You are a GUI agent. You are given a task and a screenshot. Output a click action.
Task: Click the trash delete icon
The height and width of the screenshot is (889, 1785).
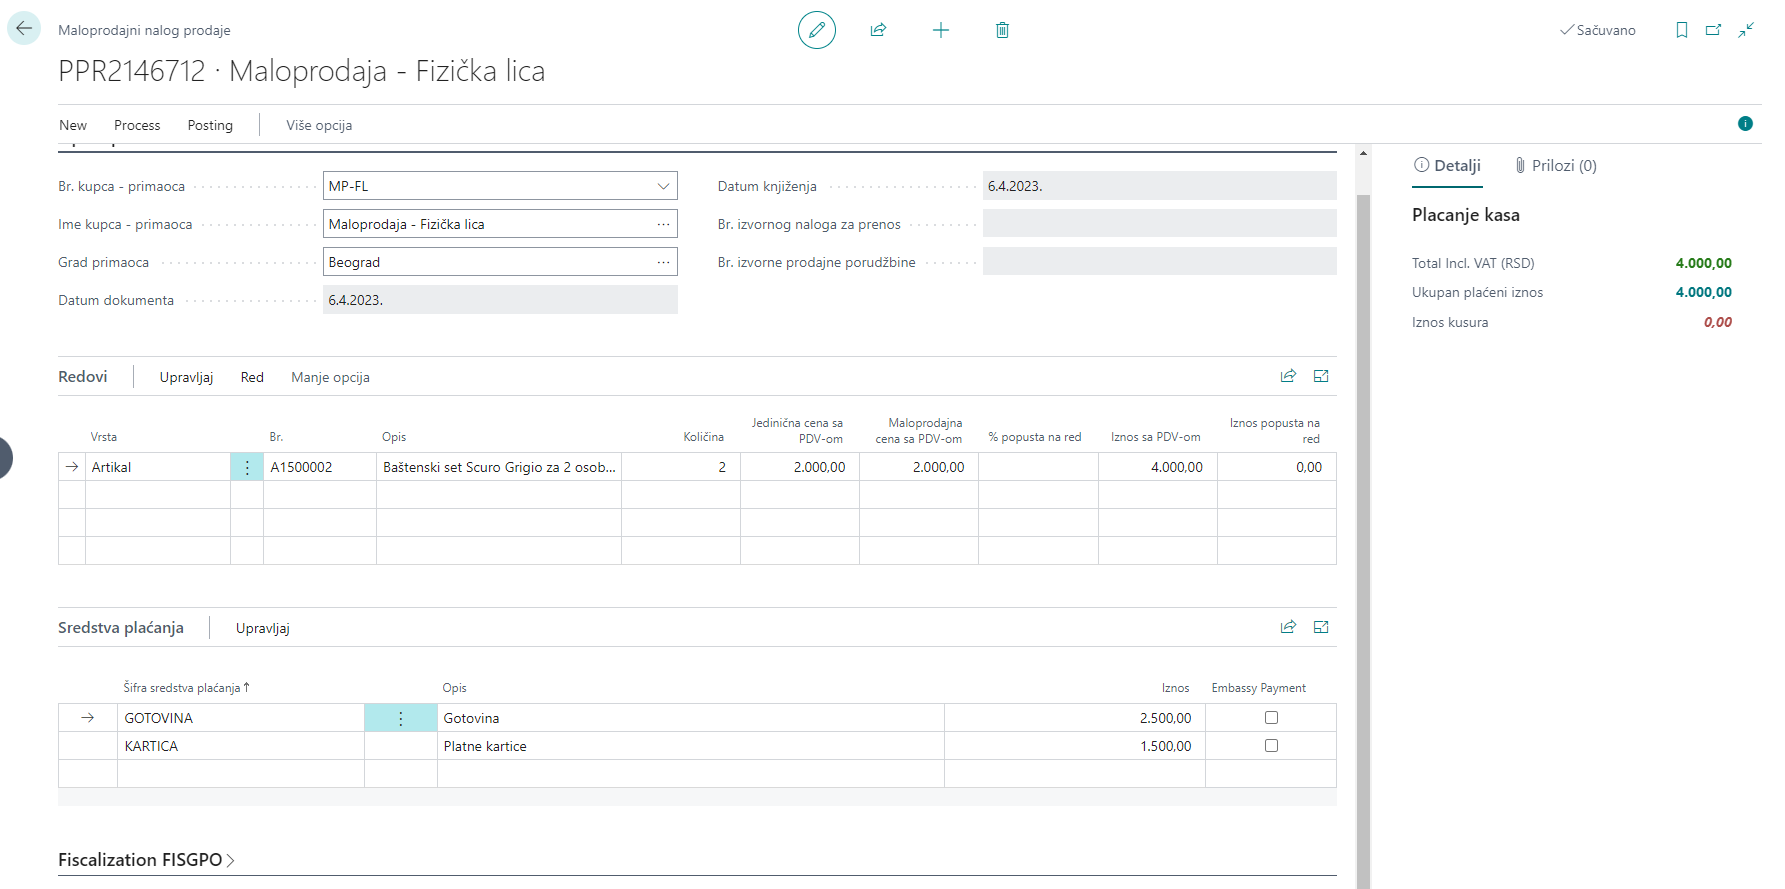coord(1002,30)
